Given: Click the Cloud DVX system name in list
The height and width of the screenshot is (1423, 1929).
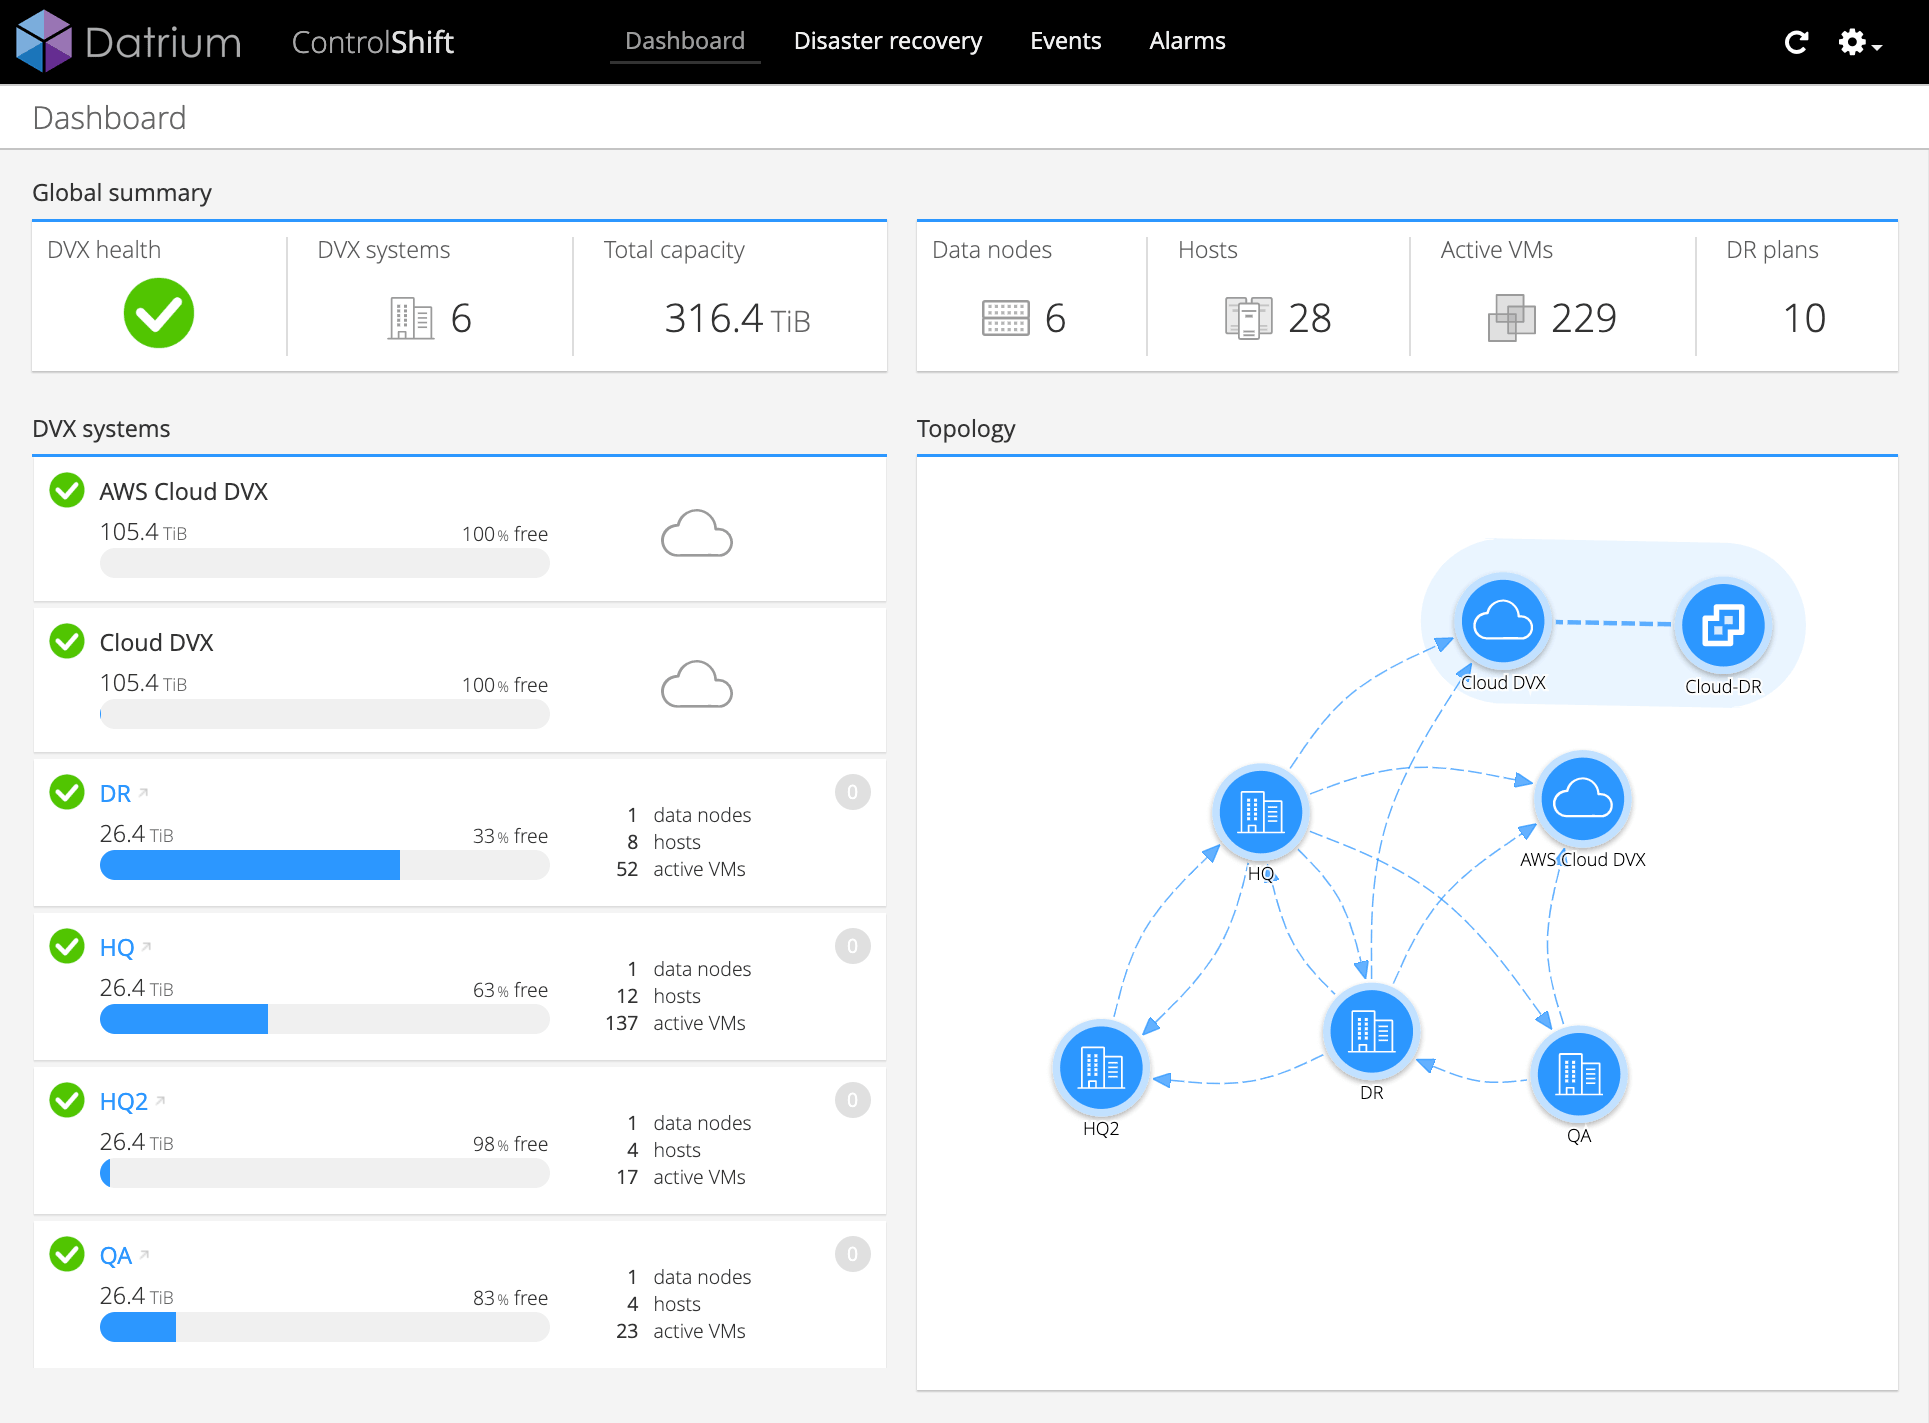Looking at the screenshot, I should click(157, 642).
